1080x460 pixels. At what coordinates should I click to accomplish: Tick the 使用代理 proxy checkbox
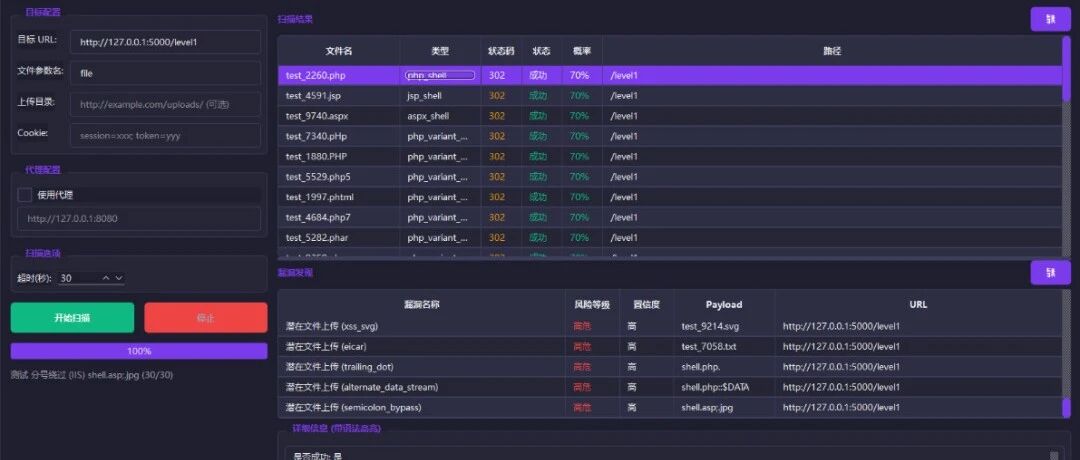click(x=25, y=195)
